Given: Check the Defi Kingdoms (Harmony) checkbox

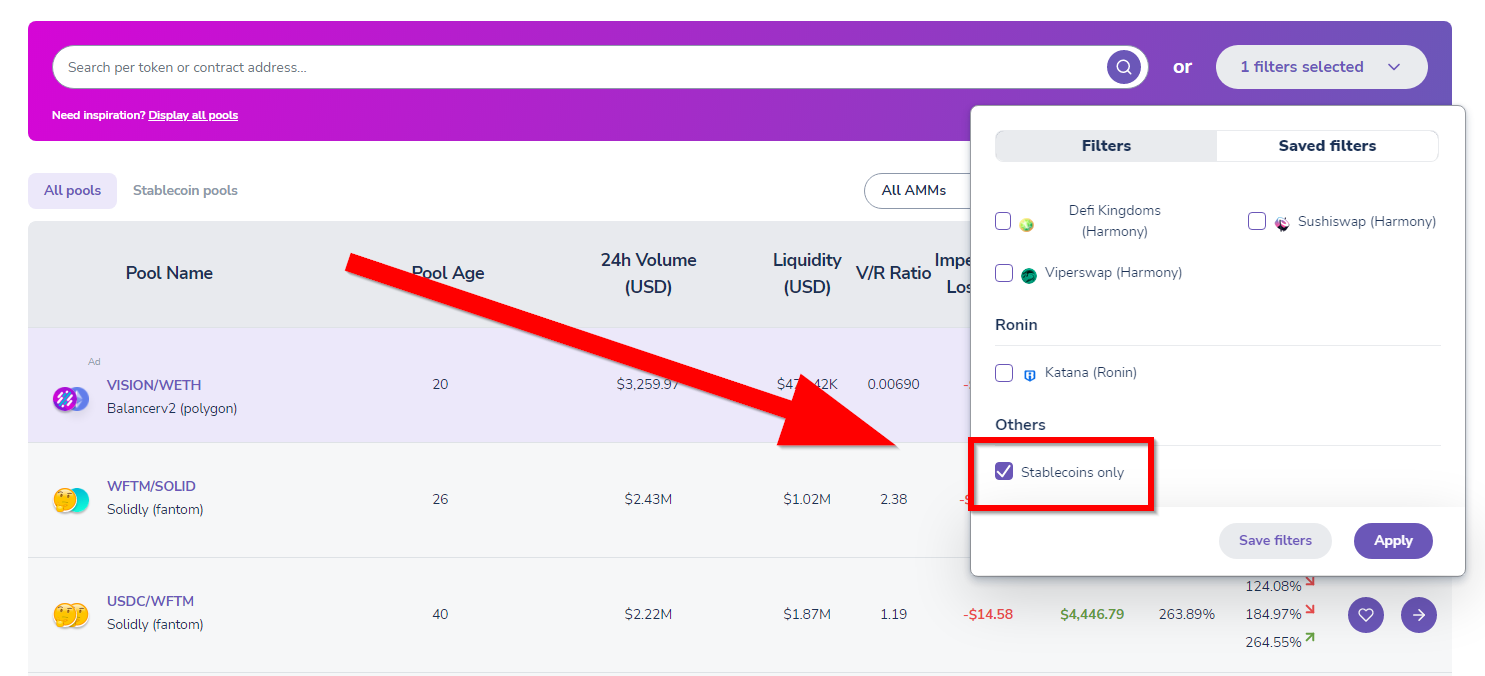Looking at the screenshot, I should point(1003,221).
